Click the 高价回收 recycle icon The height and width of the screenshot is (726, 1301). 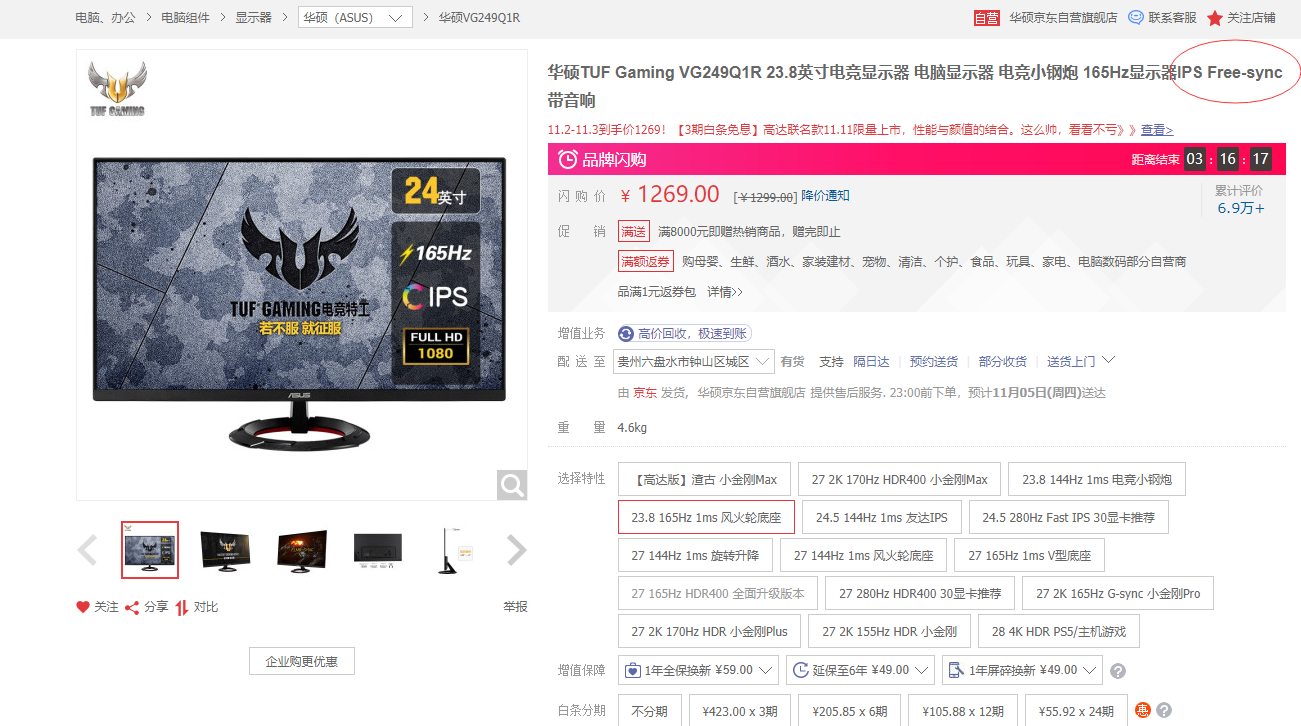pyautogui.click(x=626, y=334)
